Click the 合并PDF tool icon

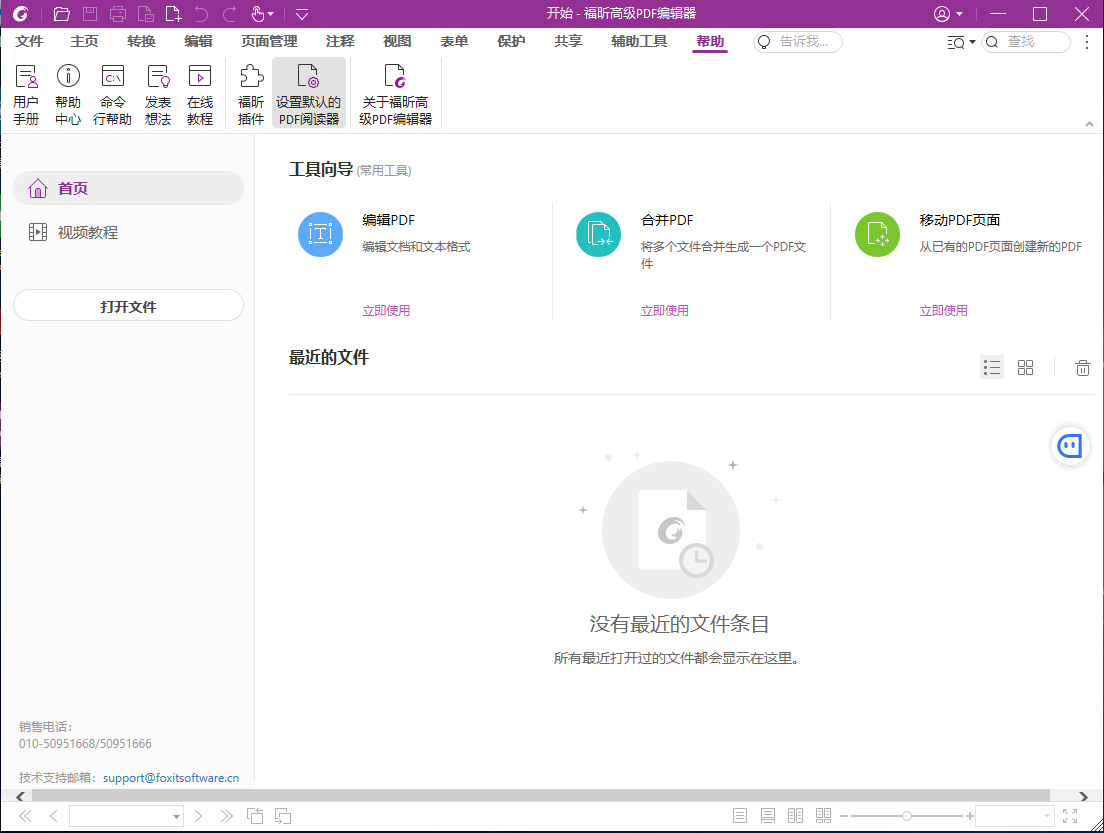(x=598, y=234)
